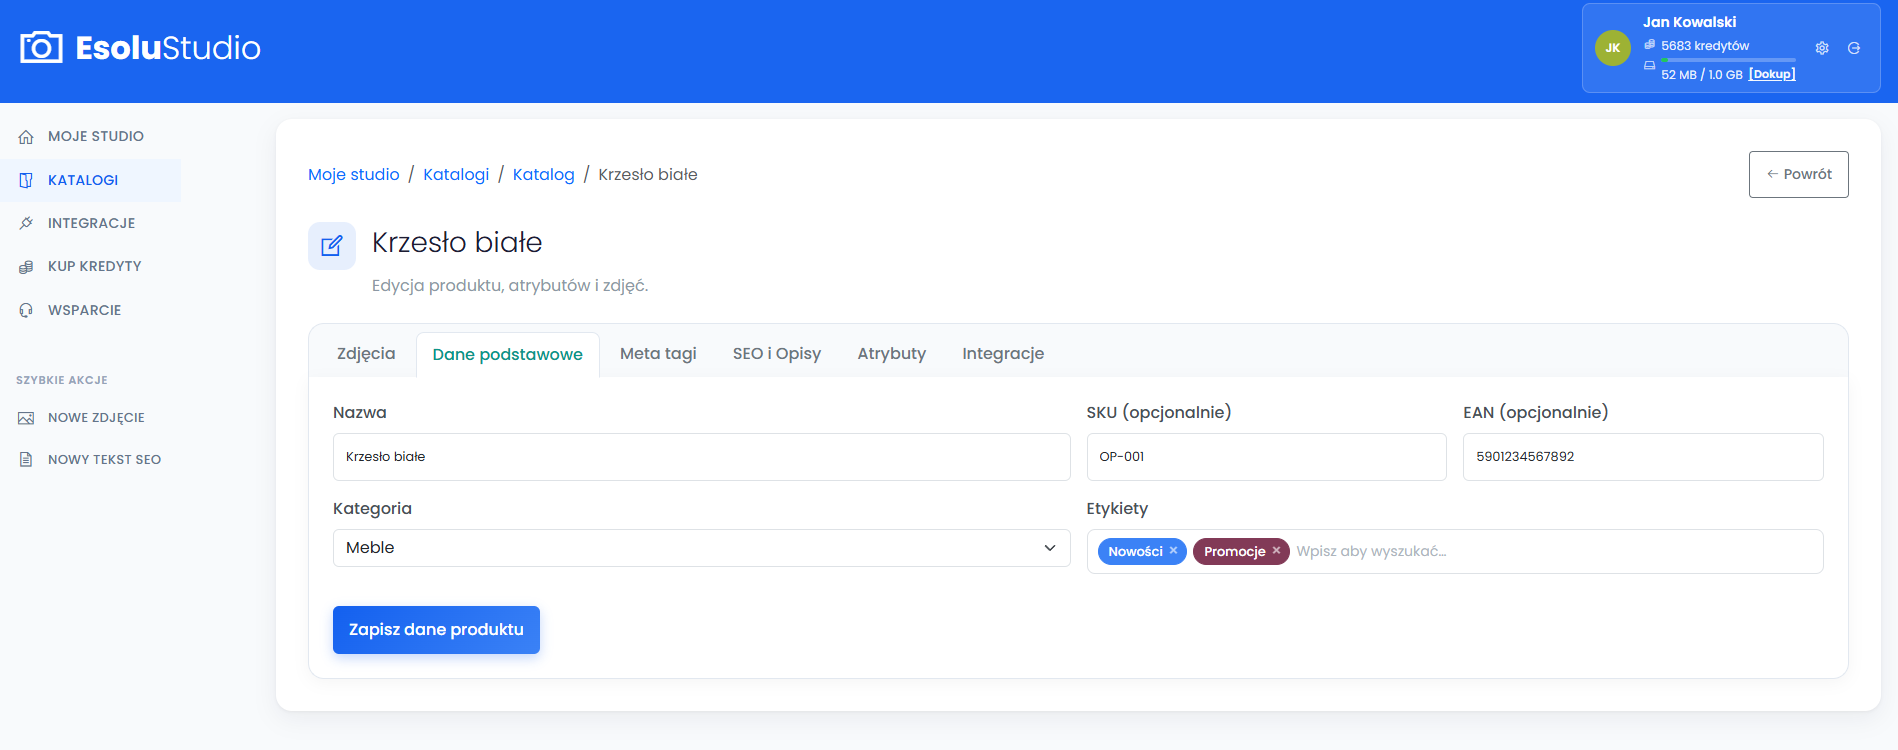The image size is (1898, 750).
Task: Remove the Promocje tag with its x
Action: tap(1277, 551)
